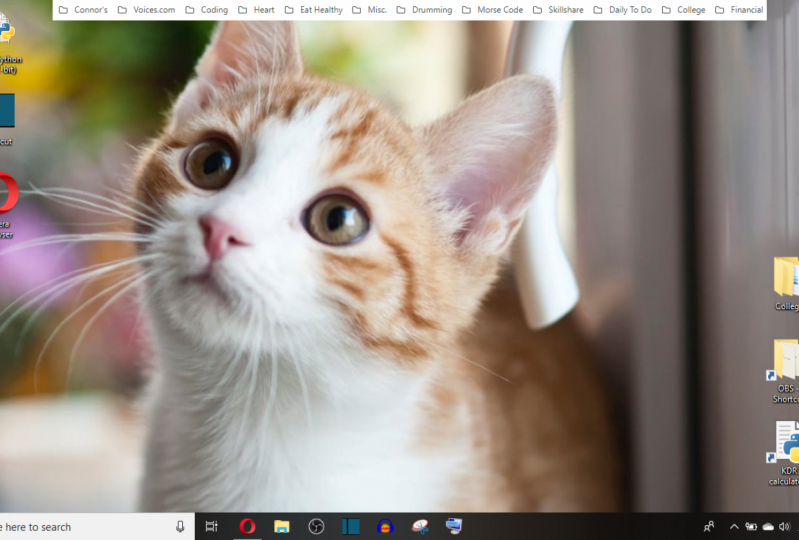Select the OBS Shortcut desktop folder

click(784, 371)
